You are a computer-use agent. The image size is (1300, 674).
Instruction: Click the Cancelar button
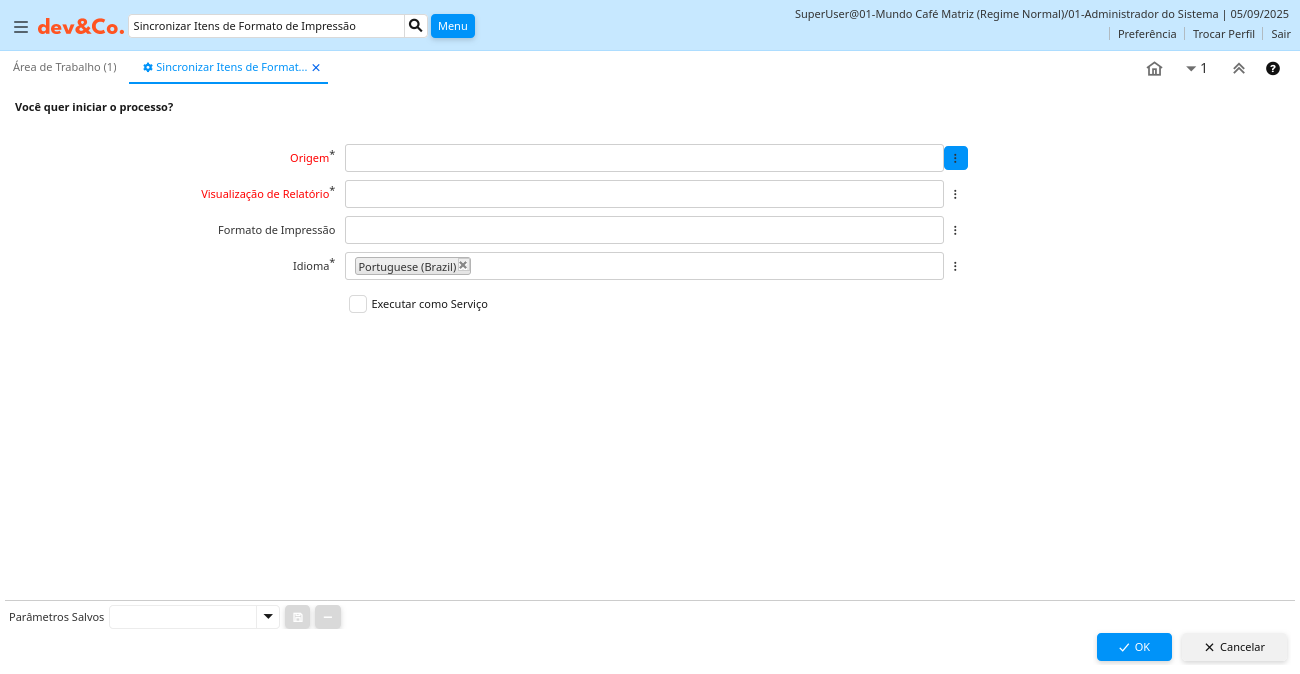(x=1234, y=647)
